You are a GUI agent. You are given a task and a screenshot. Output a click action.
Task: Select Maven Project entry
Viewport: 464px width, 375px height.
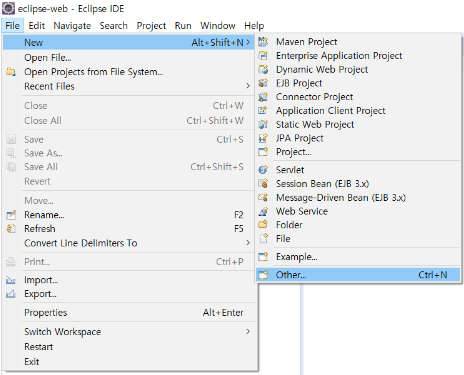coord(358,42)
